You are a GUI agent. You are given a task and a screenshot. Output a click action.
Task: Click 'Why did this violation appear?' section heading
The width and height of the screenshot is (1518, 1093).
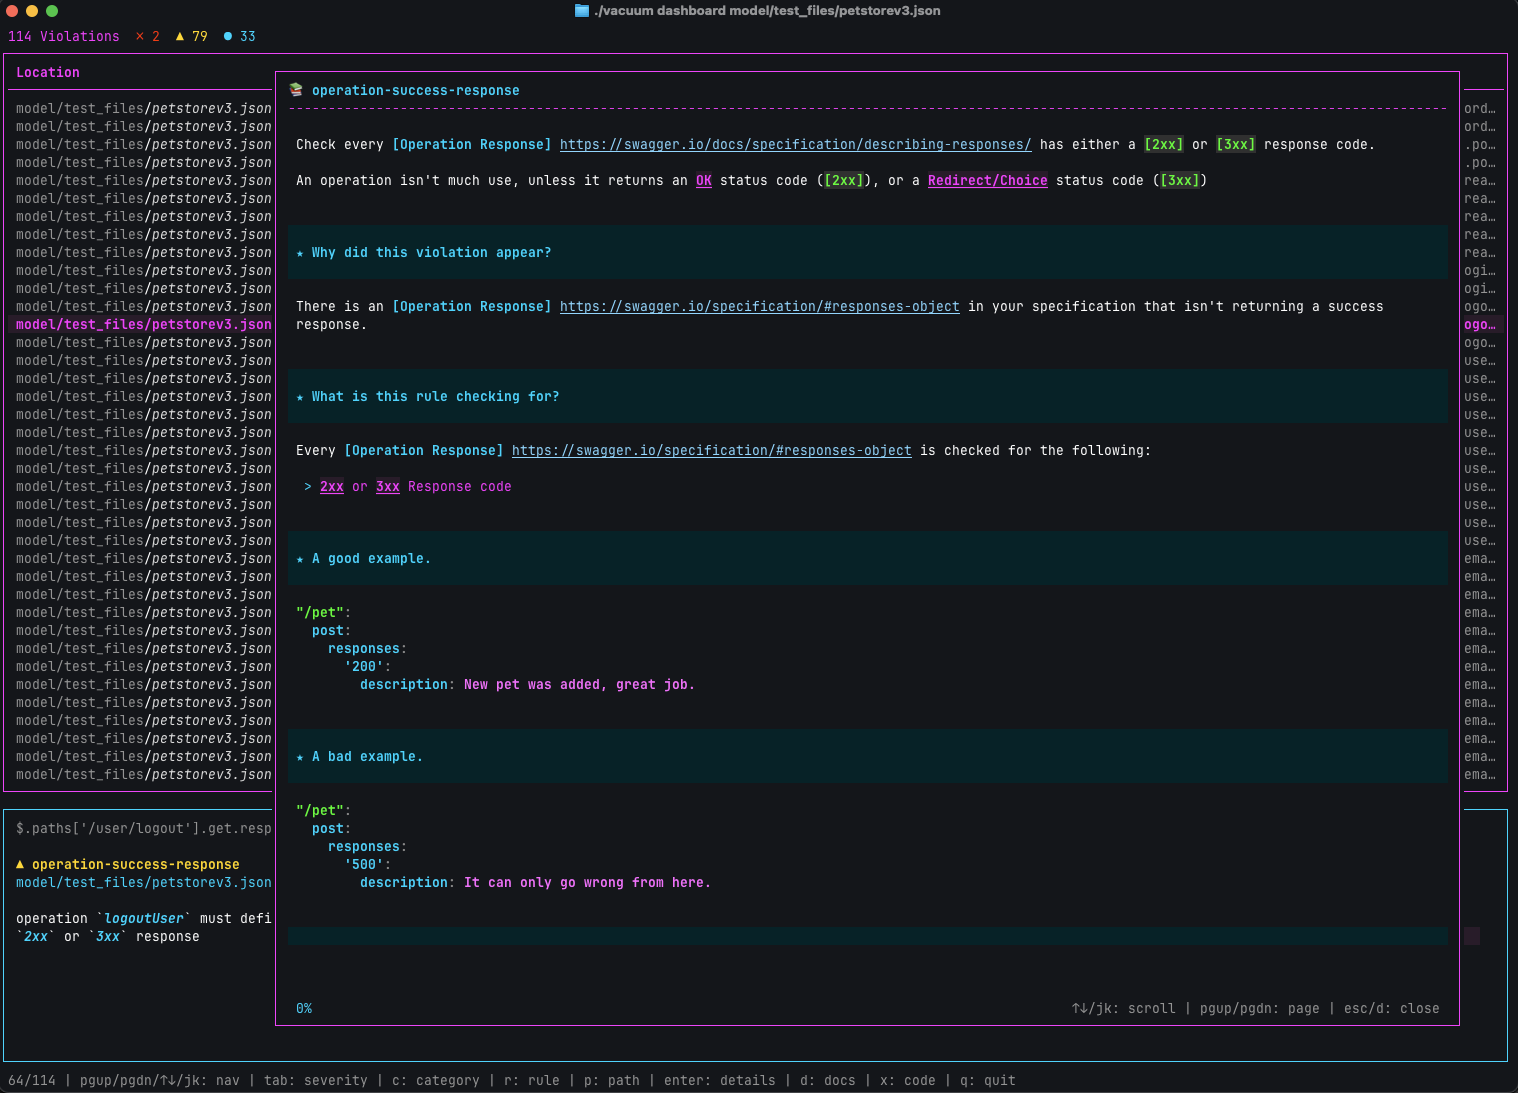click(x=432, y=252)
